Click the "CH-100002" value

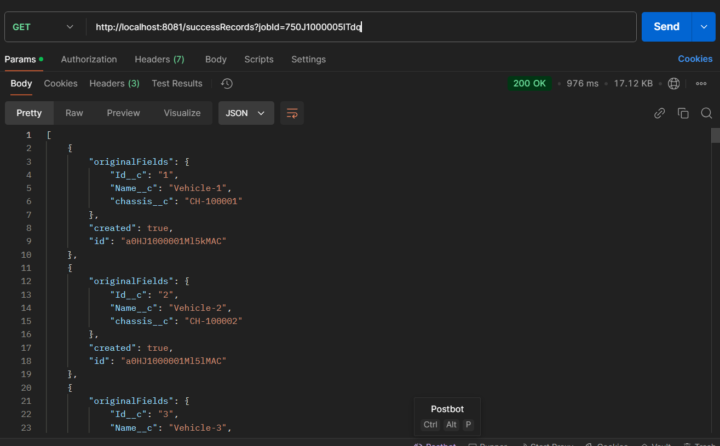(x=214, y=321)
